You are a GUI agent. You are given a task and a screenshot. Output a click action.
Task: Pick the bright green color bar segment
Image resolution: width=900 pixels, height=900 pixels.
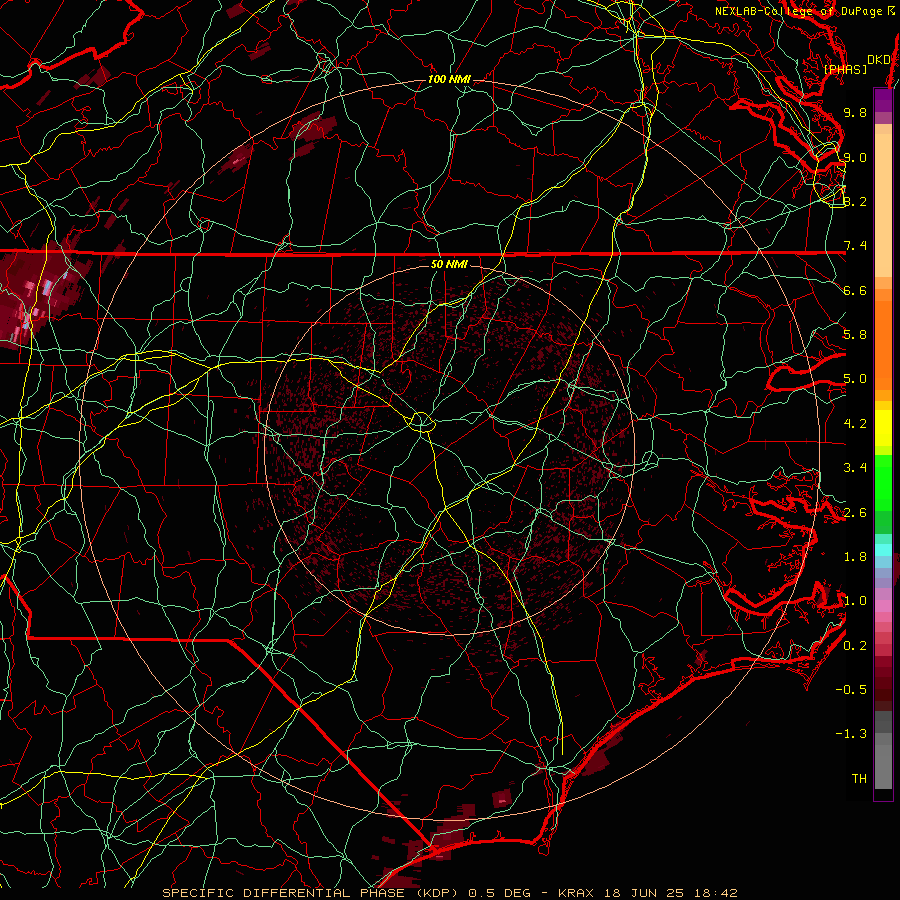tap(883, 482)
